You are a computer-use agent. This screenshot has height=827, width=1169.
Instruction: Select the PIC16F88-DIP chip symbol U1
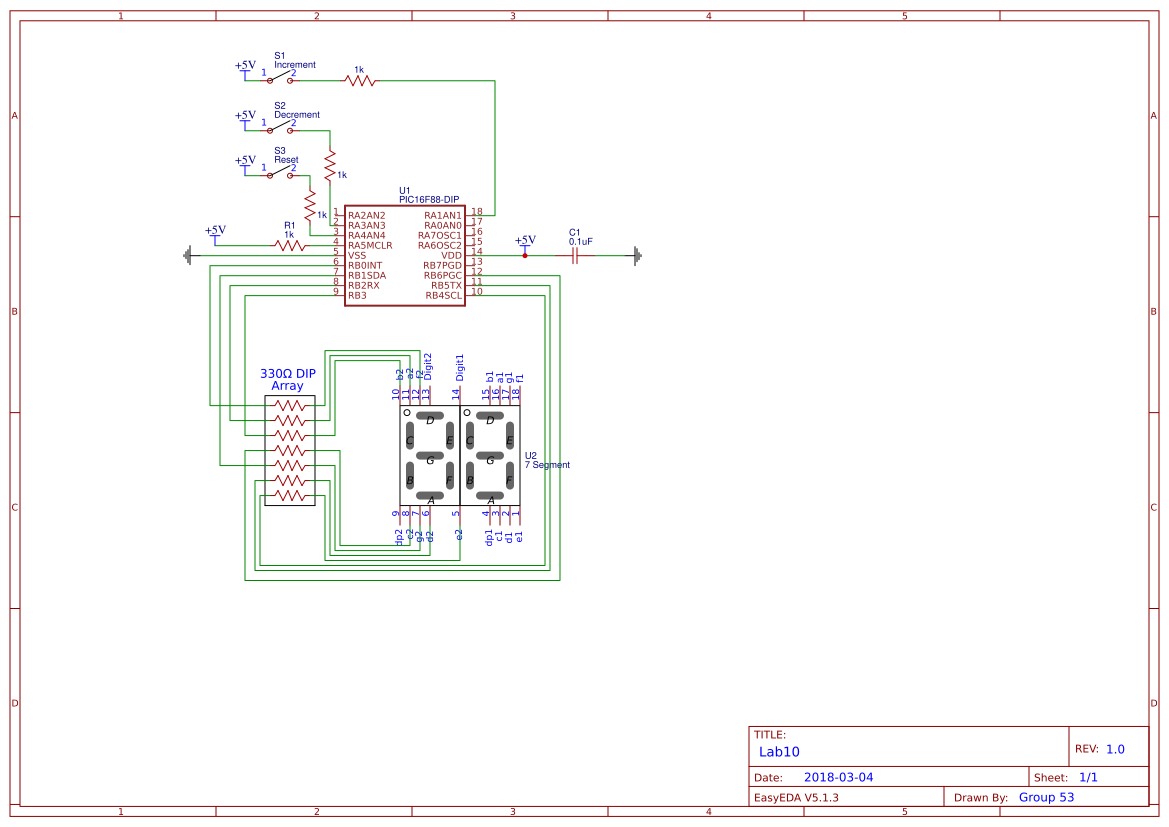pyautogui.click(x=404, y=255)
